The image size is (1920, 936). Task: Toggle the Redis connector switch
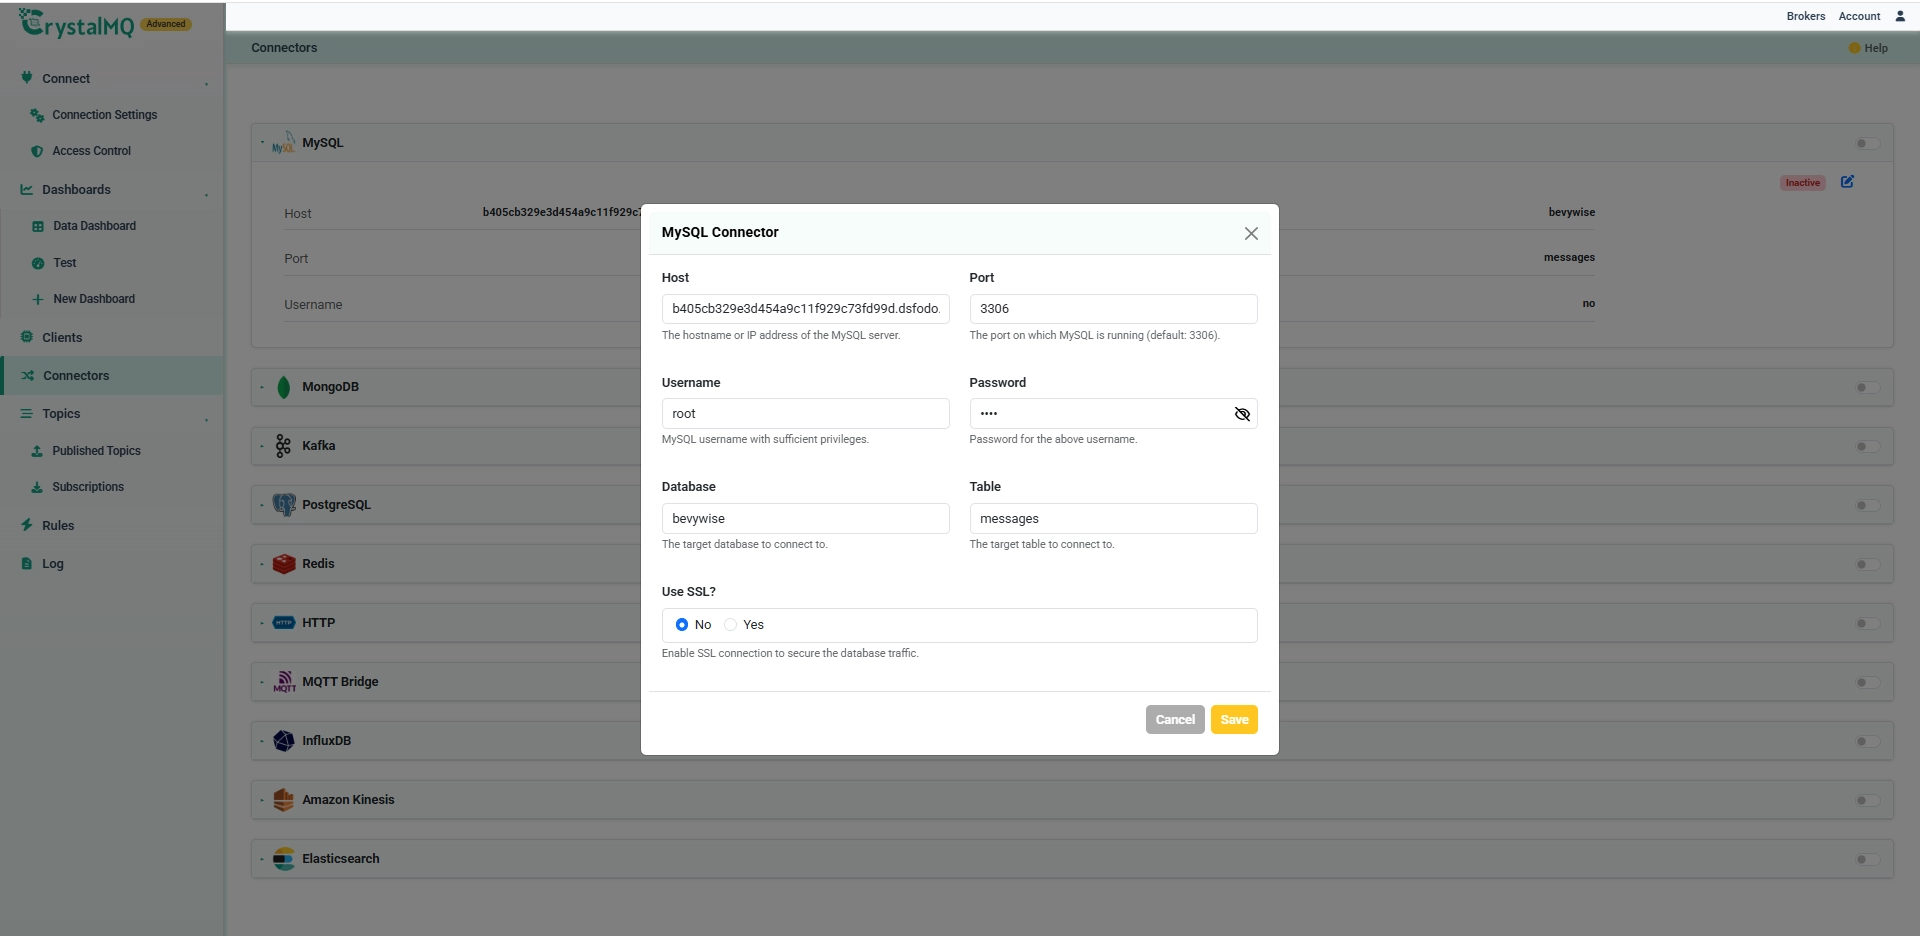tap(1867, 564)
